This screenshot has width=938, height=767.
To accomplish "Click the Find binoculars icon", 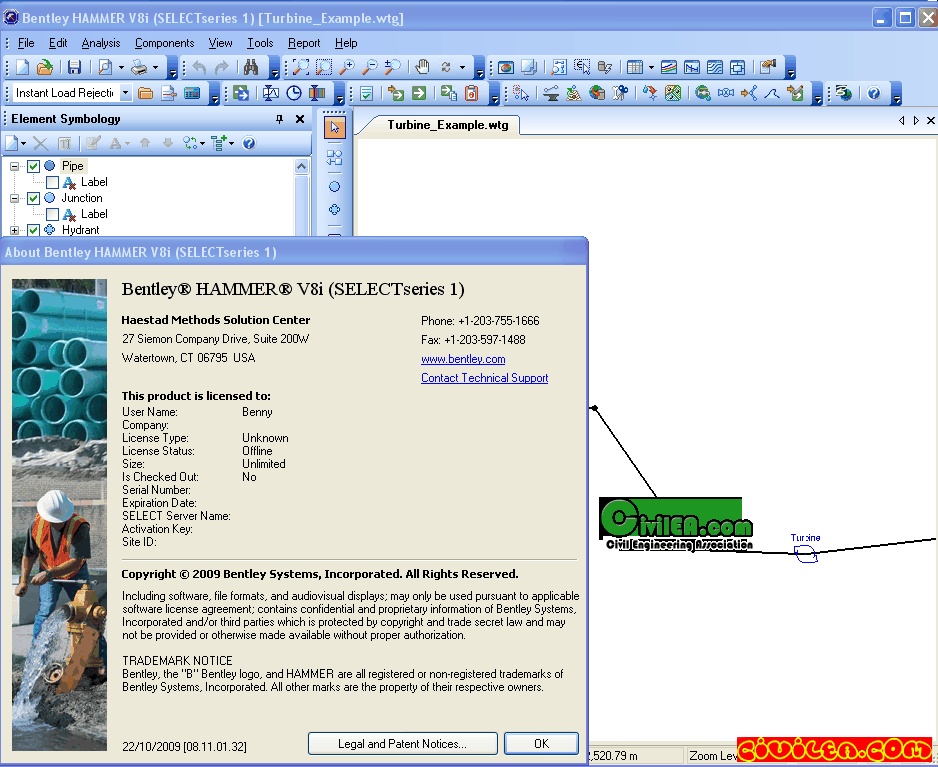I will [x=251, y=67].
